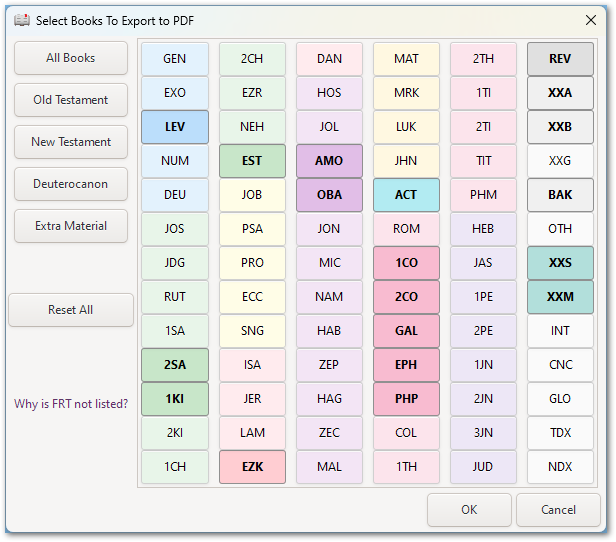Viewport: 616px width, 542px height.
Task: Toggle the GEN book selection
Action: click(x=175, y=59)
